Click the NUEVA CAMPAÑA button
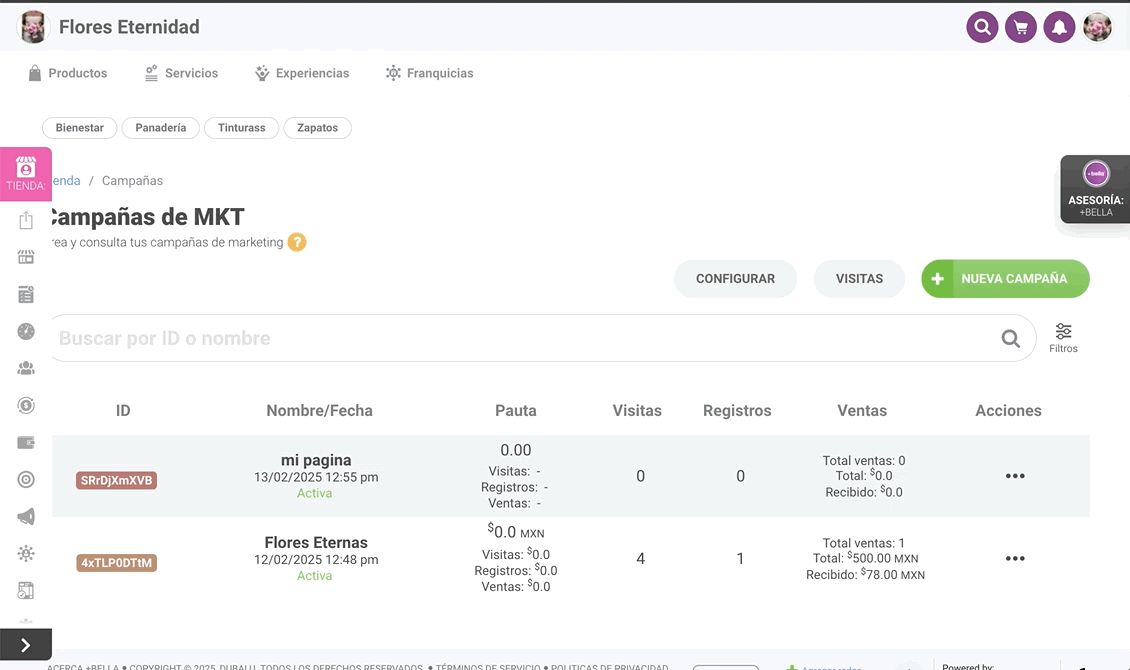This screenshot has width=1130, height=670. 1005,279
